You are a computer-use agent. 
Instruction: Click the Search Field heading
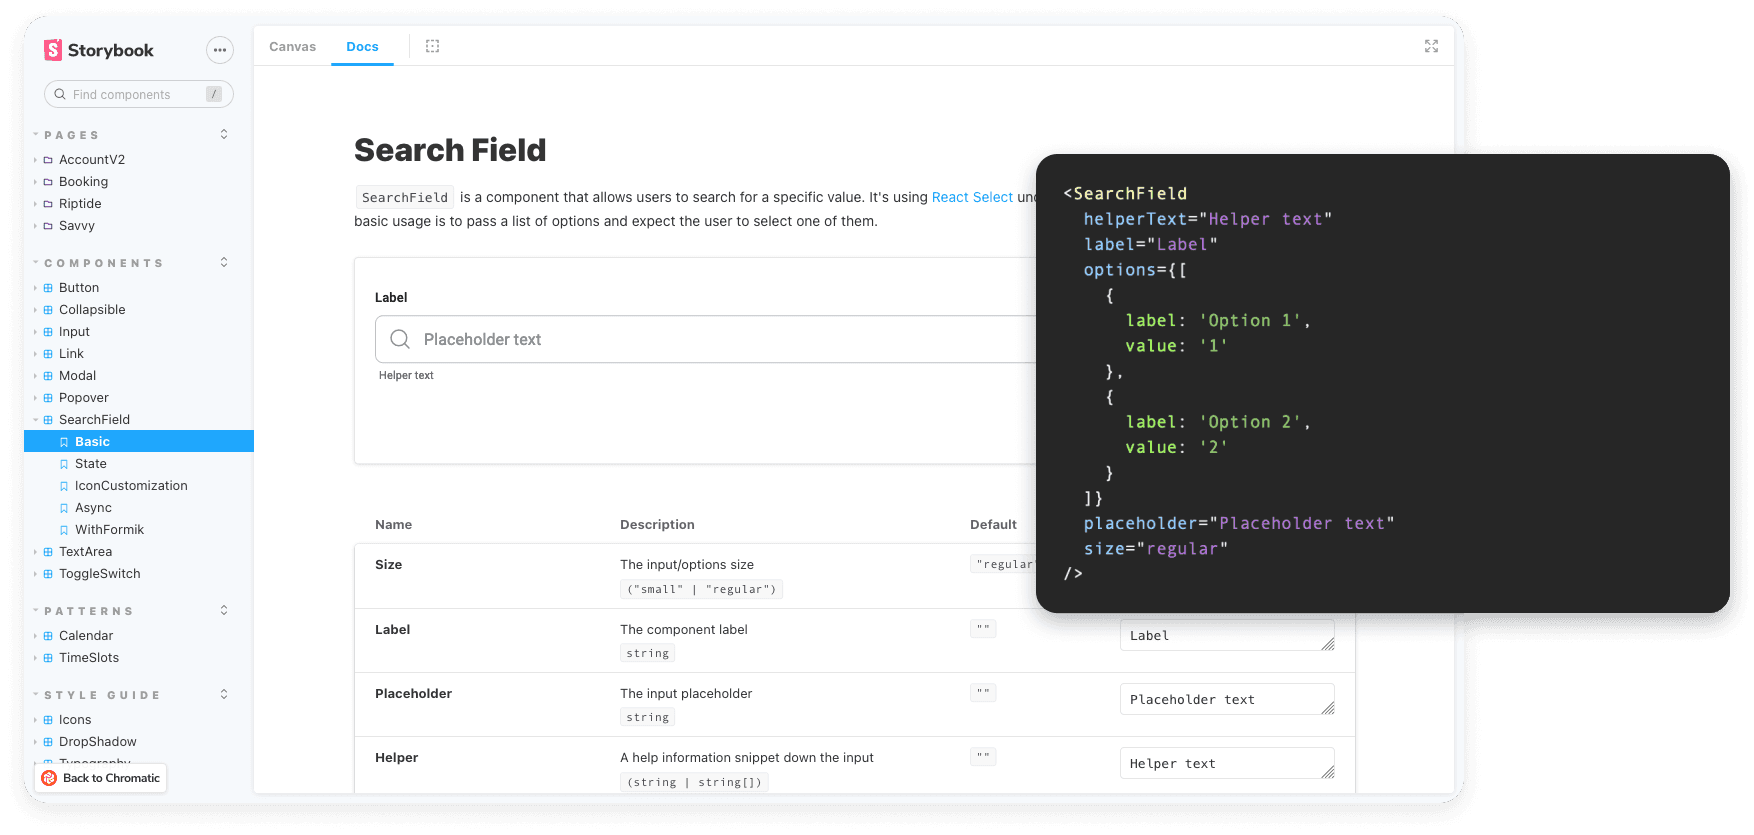tap(450, 150)
